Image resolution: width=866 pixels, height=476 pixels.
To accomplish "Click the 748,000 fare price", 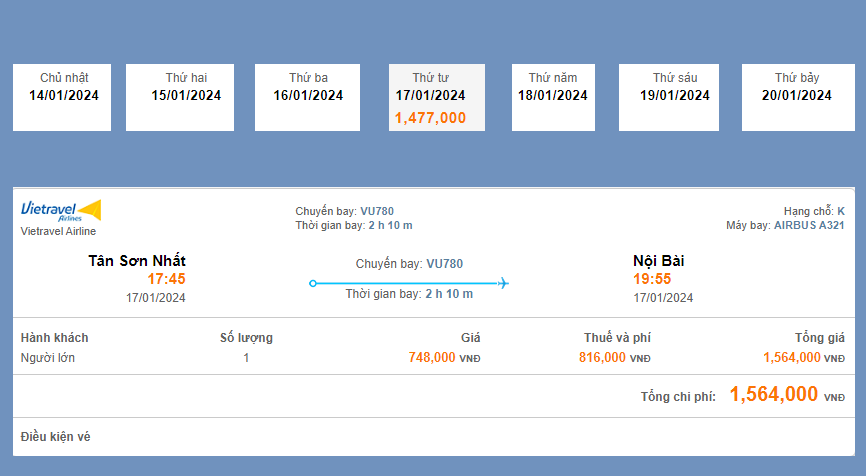I will click(x=432, y=357).
